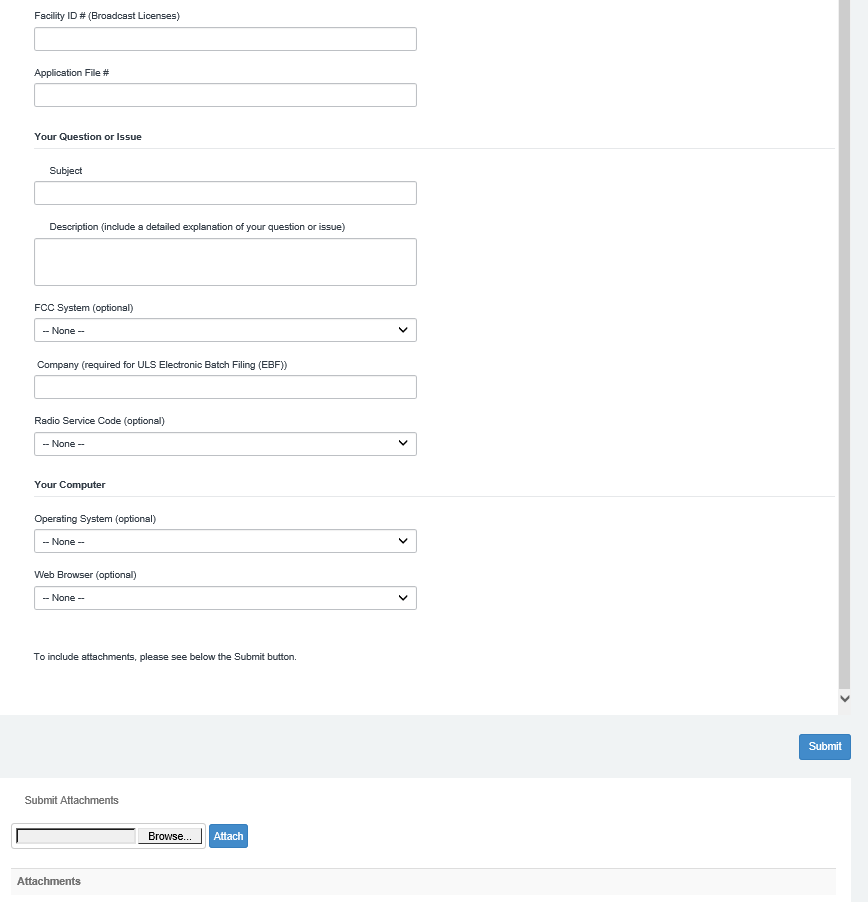Focus the Subject input field

tap(225, 193)
